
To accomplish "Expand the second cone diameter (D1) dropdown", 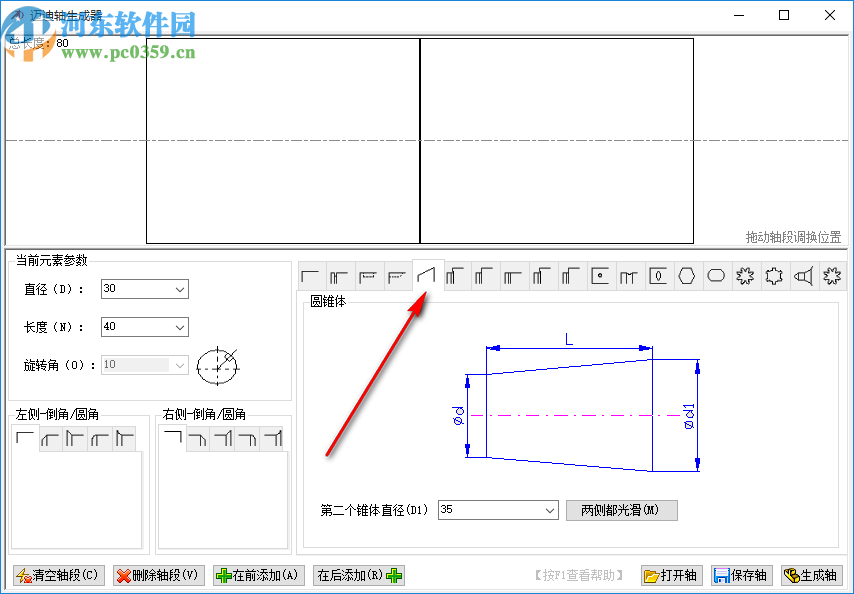I will [x=549, y=510].
